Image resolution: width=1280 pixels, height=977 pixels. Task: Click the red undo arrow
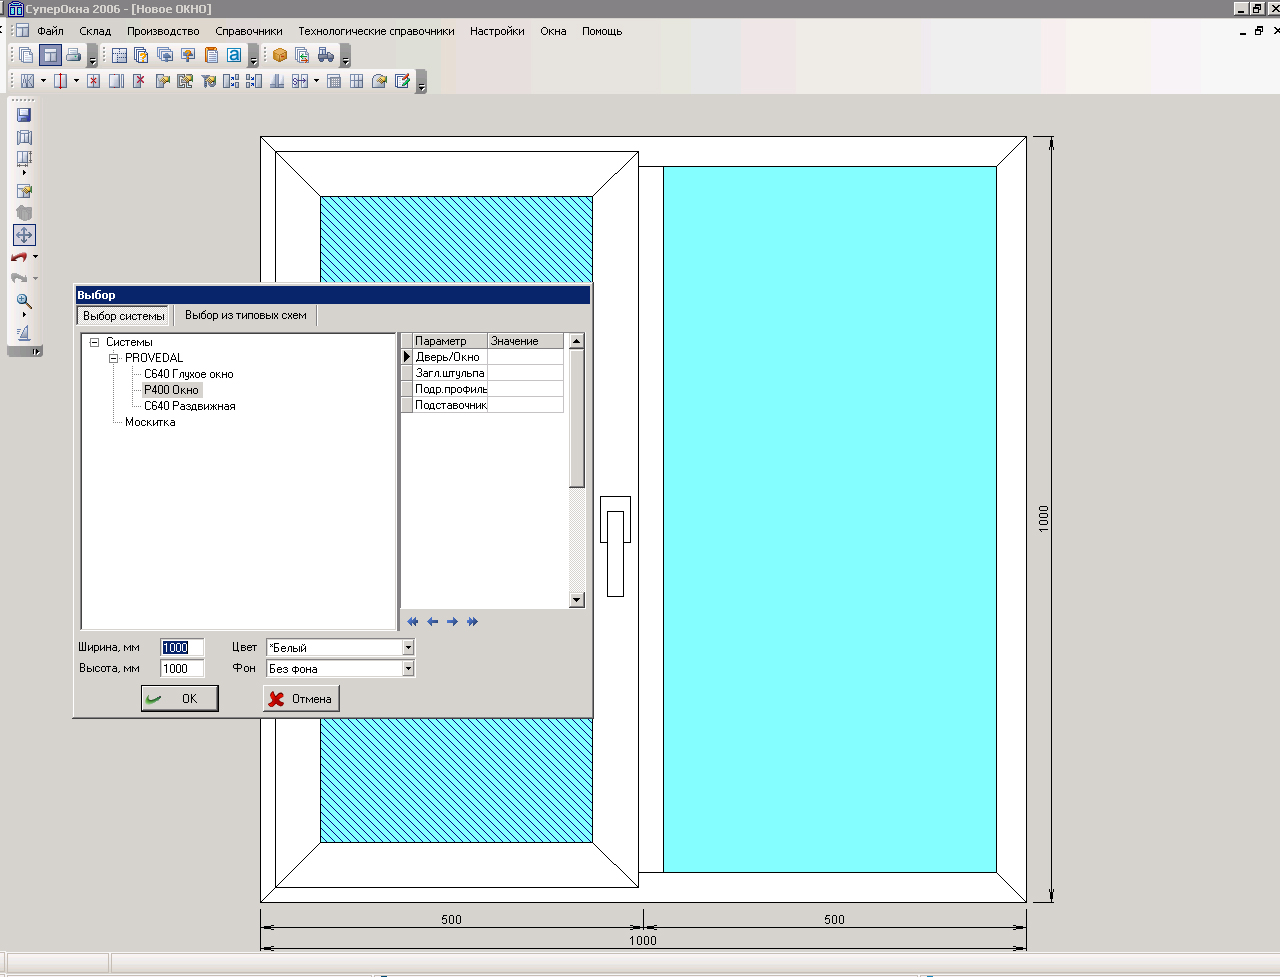[x=19, y=257]
